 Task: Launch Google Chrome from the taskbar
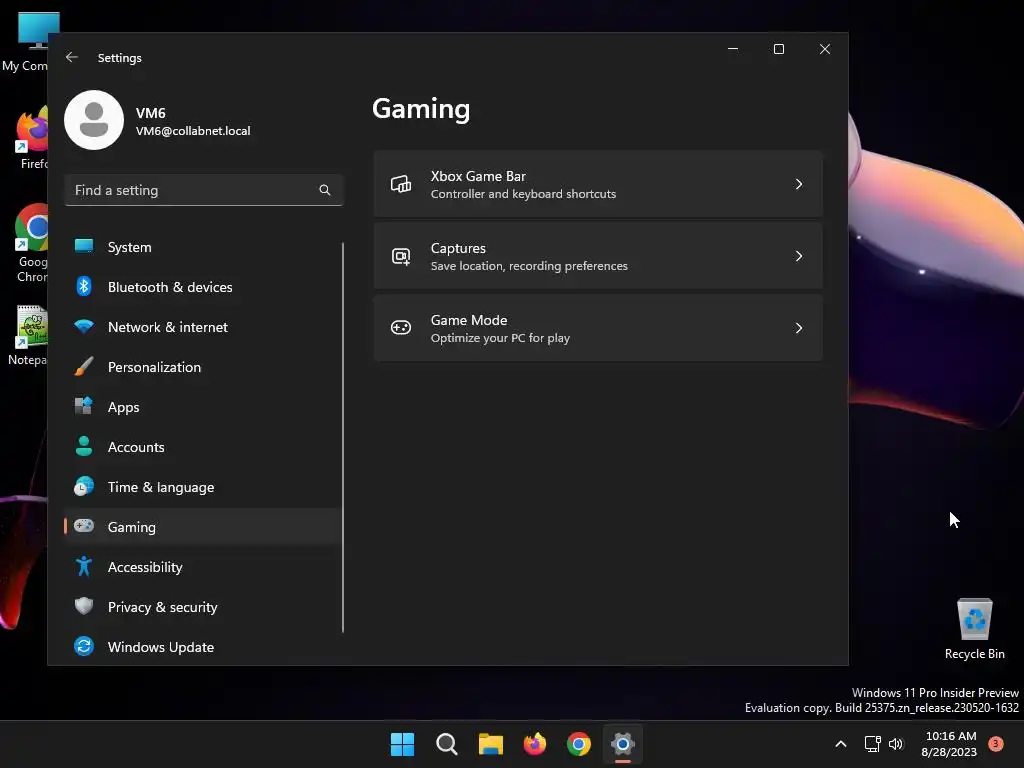click(579, 744)
